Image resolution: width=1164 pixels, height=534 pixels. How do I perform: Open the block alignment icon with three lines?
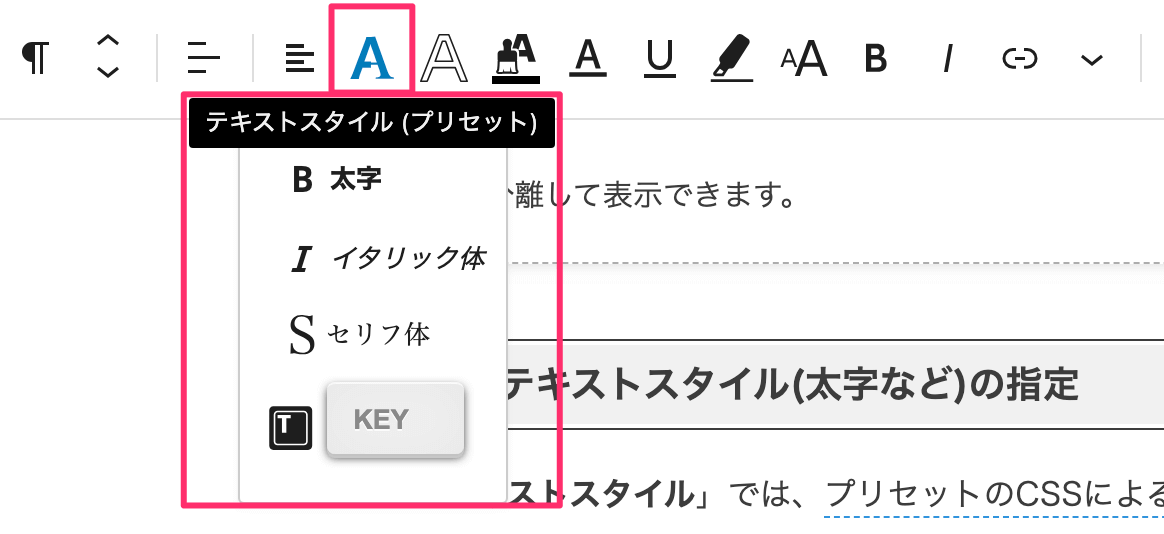click(204, 58)
